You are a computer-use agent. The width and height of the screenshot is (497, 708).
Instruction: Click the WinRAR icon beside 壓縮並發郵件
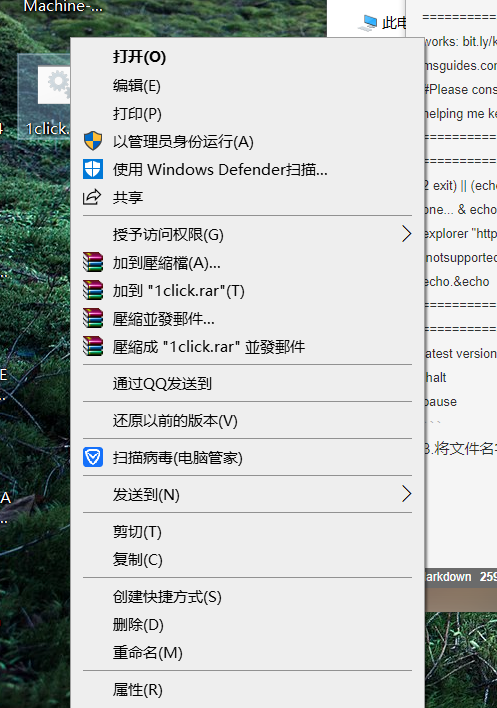pos(93,318)
